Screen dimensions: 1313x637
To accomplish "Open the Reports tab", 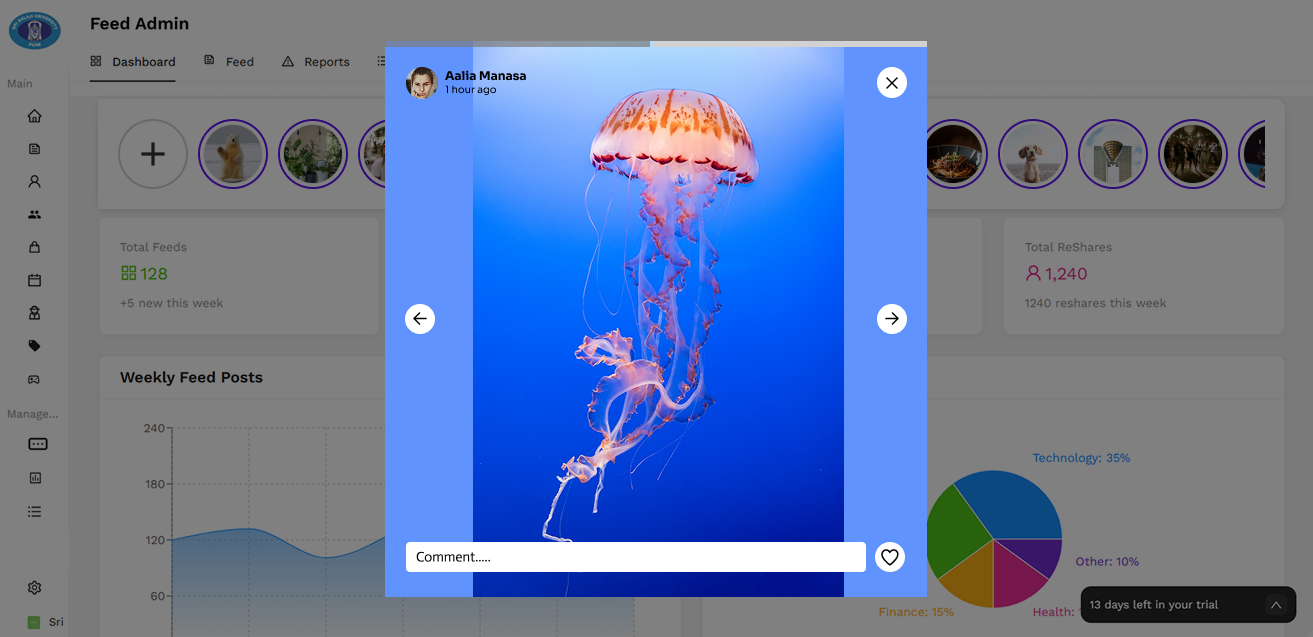I will coord(316,62).
